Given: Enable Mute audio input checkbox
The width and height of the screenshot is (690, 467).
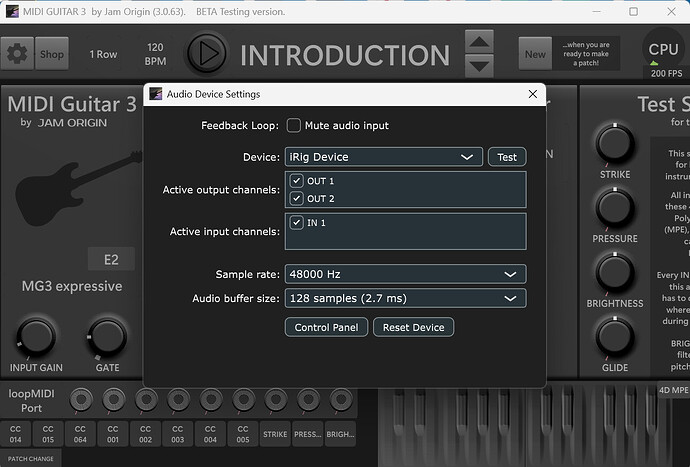Looking at the screenshot, I should point(294,125).
